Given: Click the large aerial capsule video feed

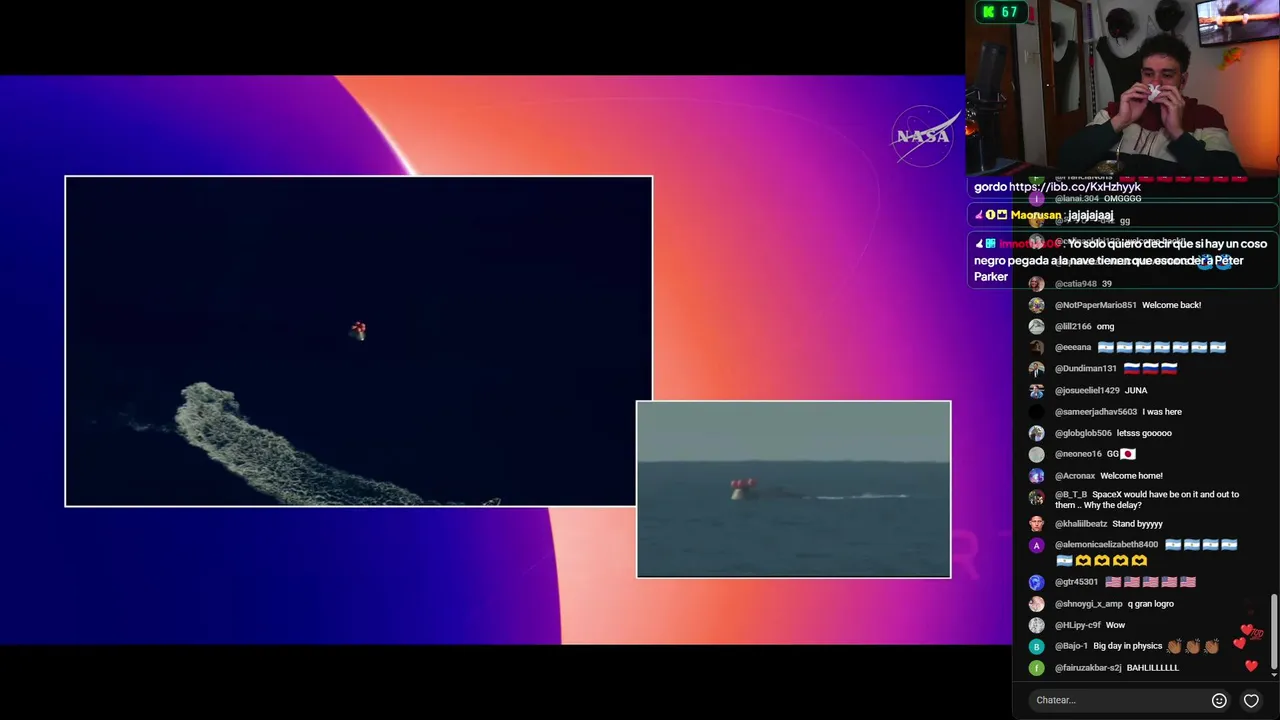Looking at the screenshot, I should pos(358,341).
